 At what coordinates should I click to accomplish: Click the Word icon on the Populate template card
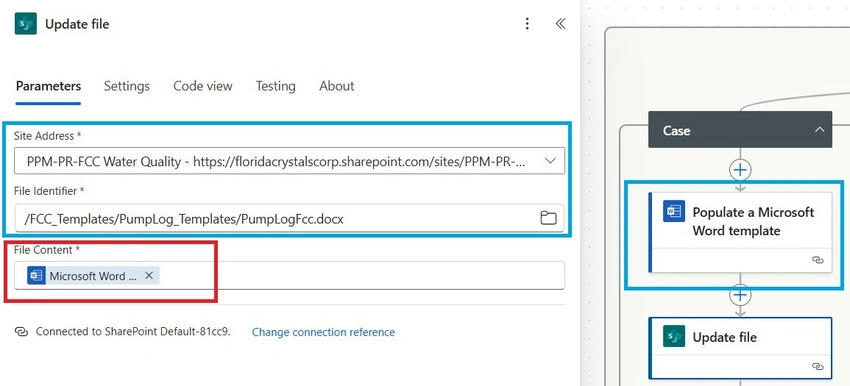(x=674, y=211)
